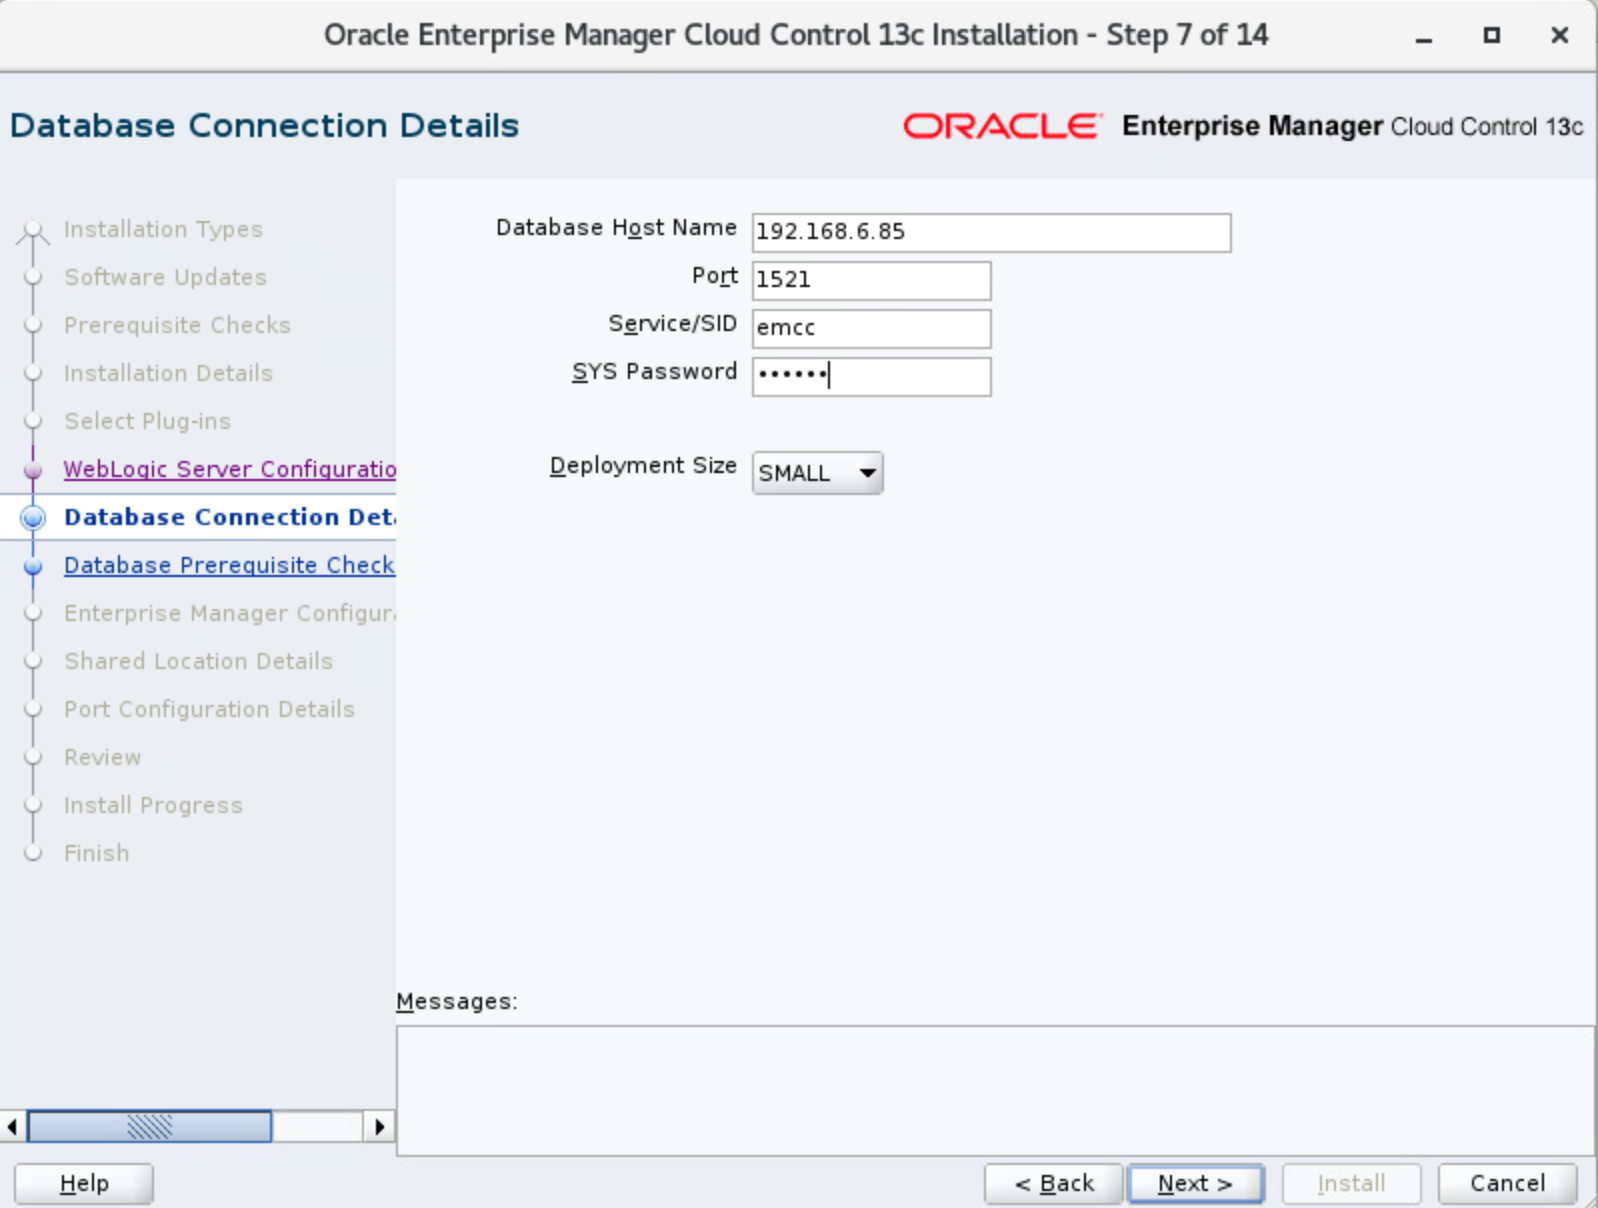
Task: Click the Oracle logo
Action: click(1002, 126)
